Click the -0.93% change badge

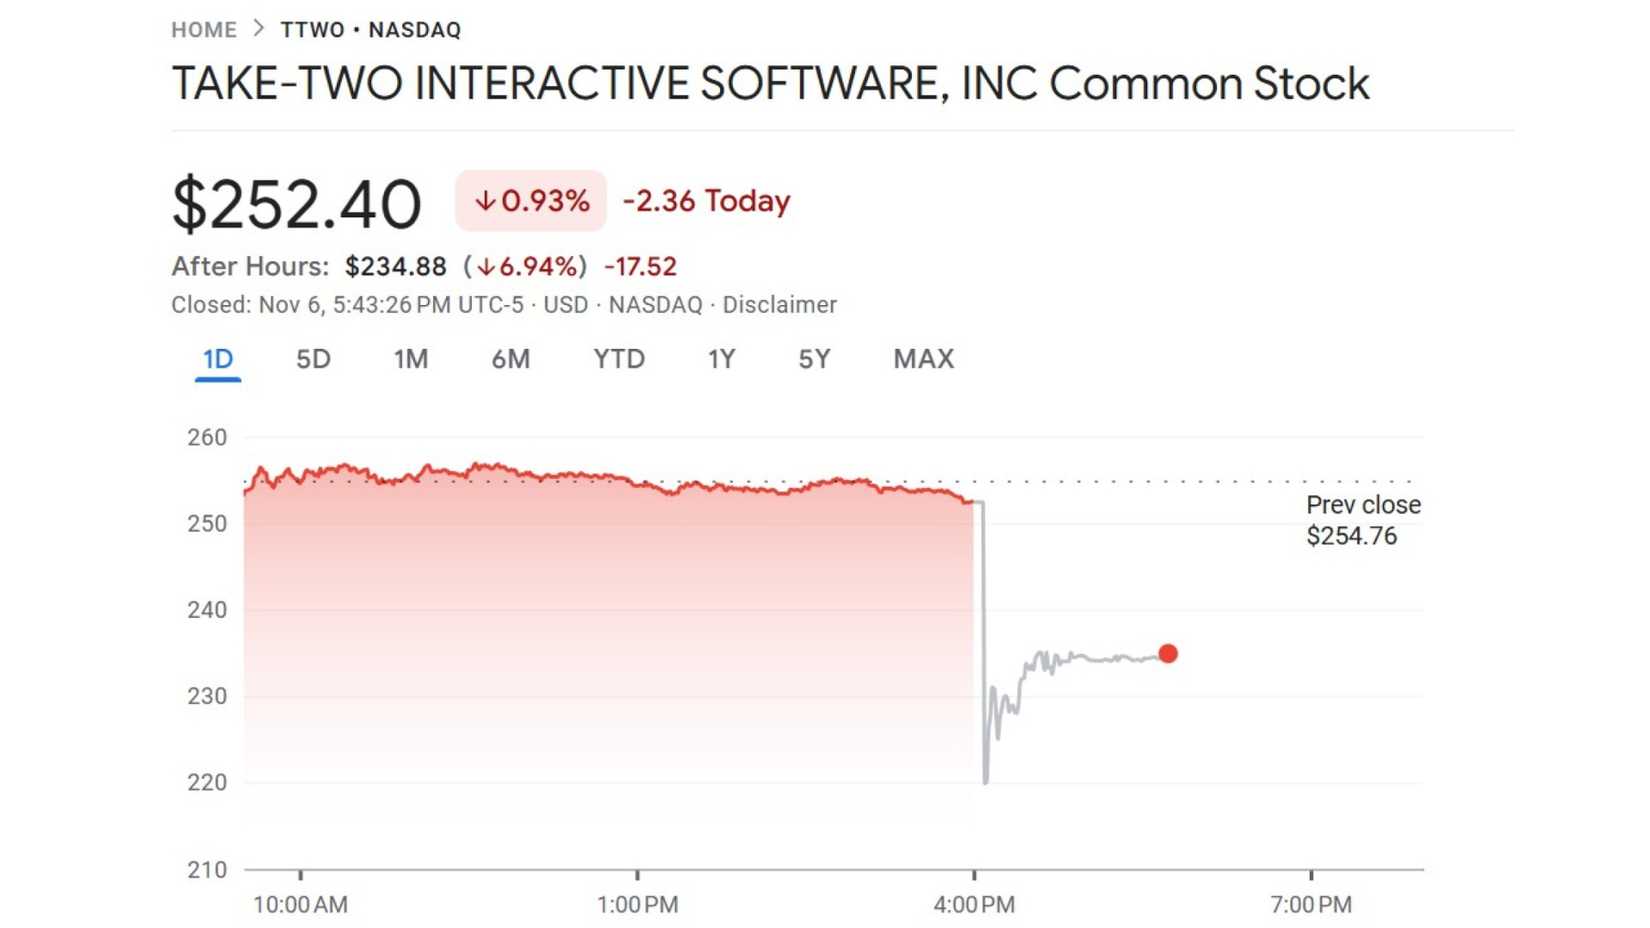click(530, 200)
